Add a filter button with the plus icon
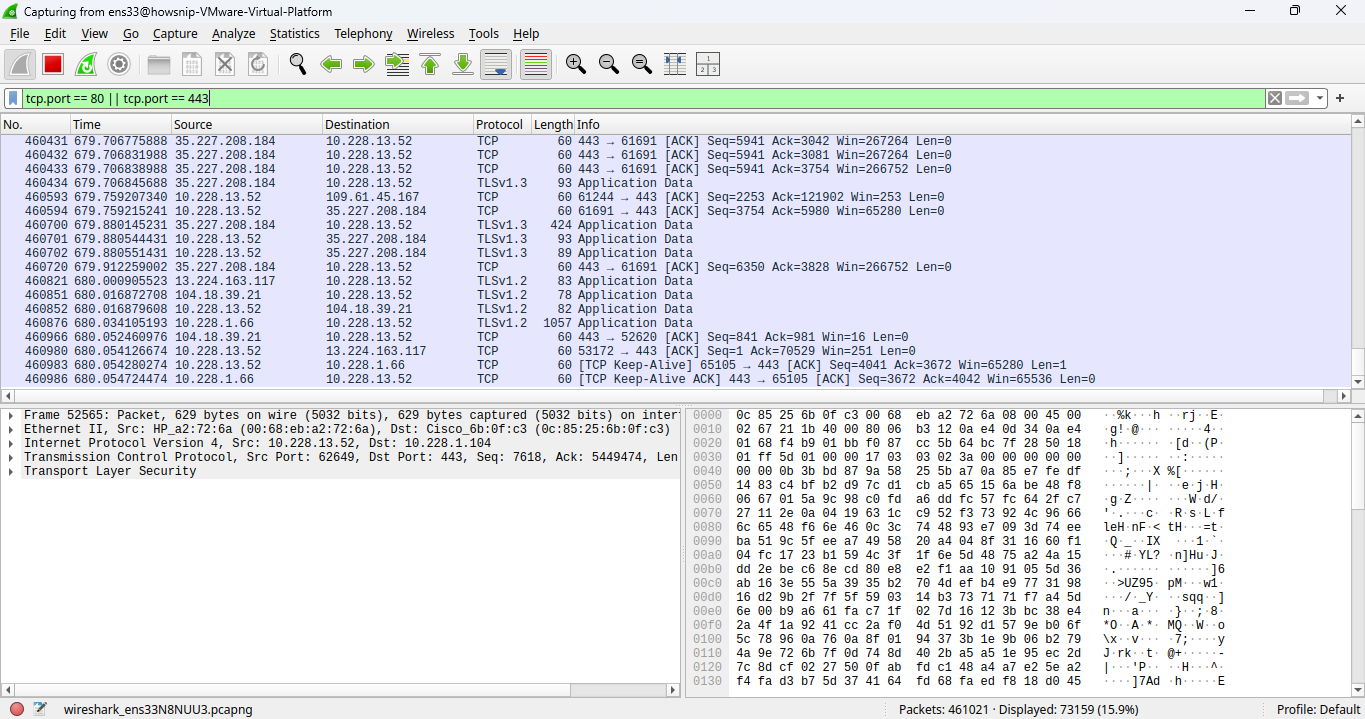1365x719 pixels. point(1340,98)
